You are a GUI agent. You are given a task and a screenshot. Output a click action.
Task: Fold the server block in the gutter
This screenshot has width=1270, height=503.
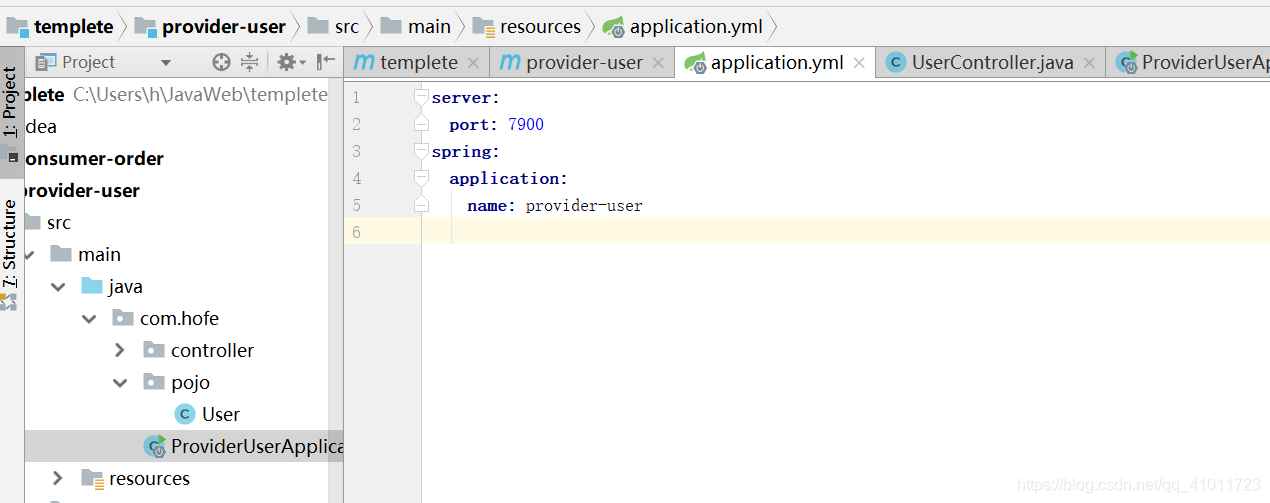pos(421,97)
